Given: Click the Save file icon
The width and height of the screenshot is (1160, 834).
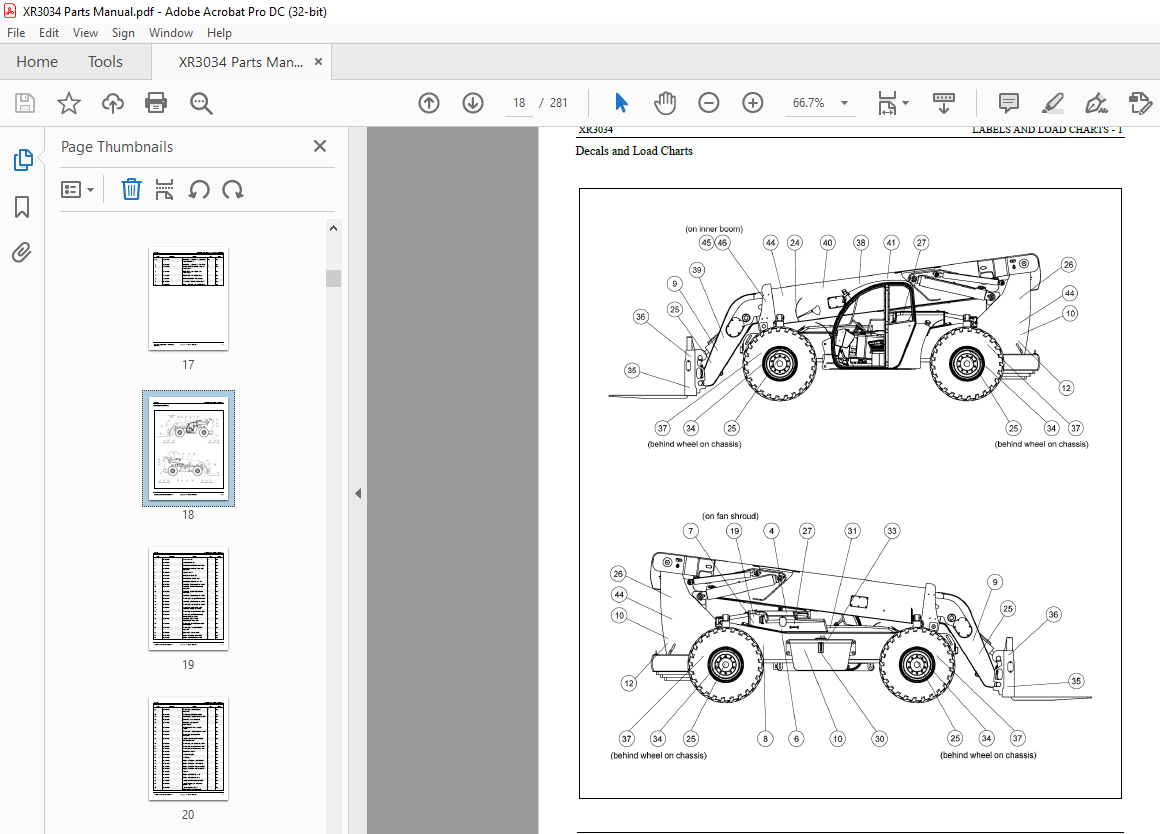Looking at the screenshot, I should [25, 103].
